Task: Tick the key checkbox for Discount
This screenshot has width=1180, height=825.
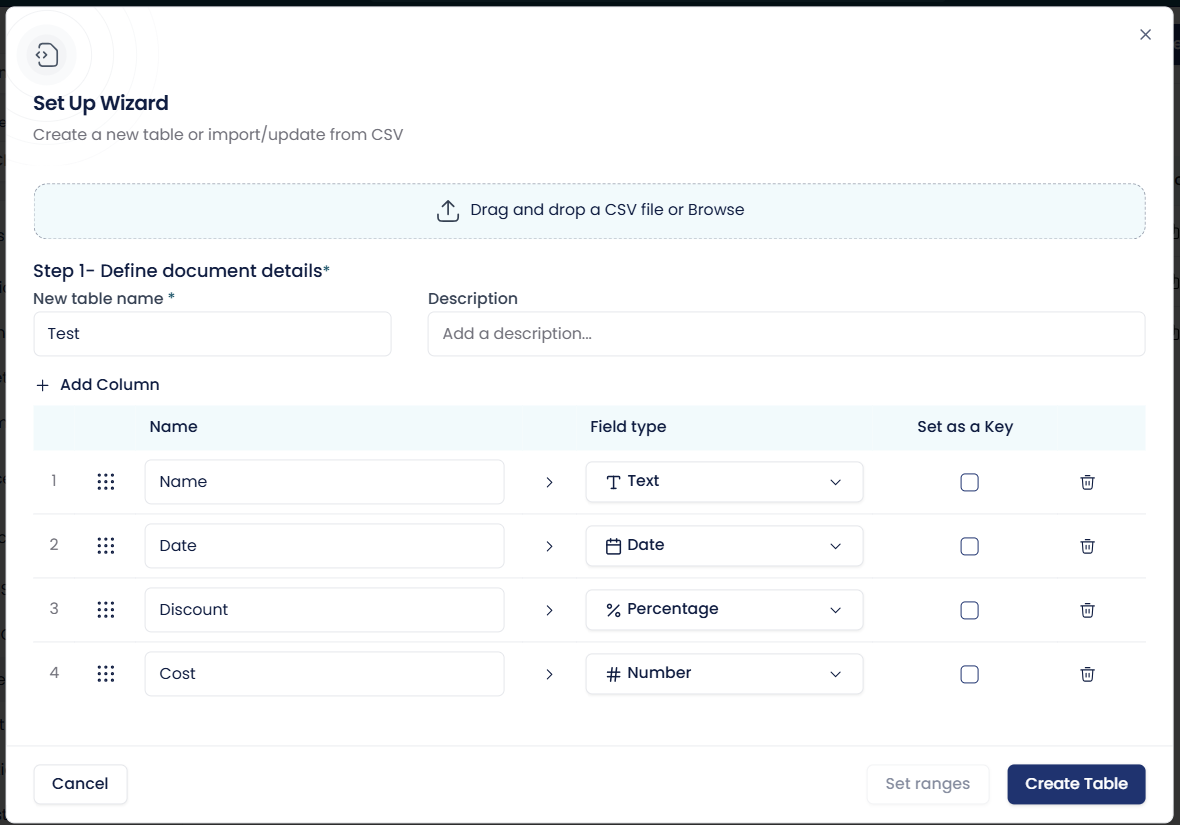Action: (x=969, y=610)
